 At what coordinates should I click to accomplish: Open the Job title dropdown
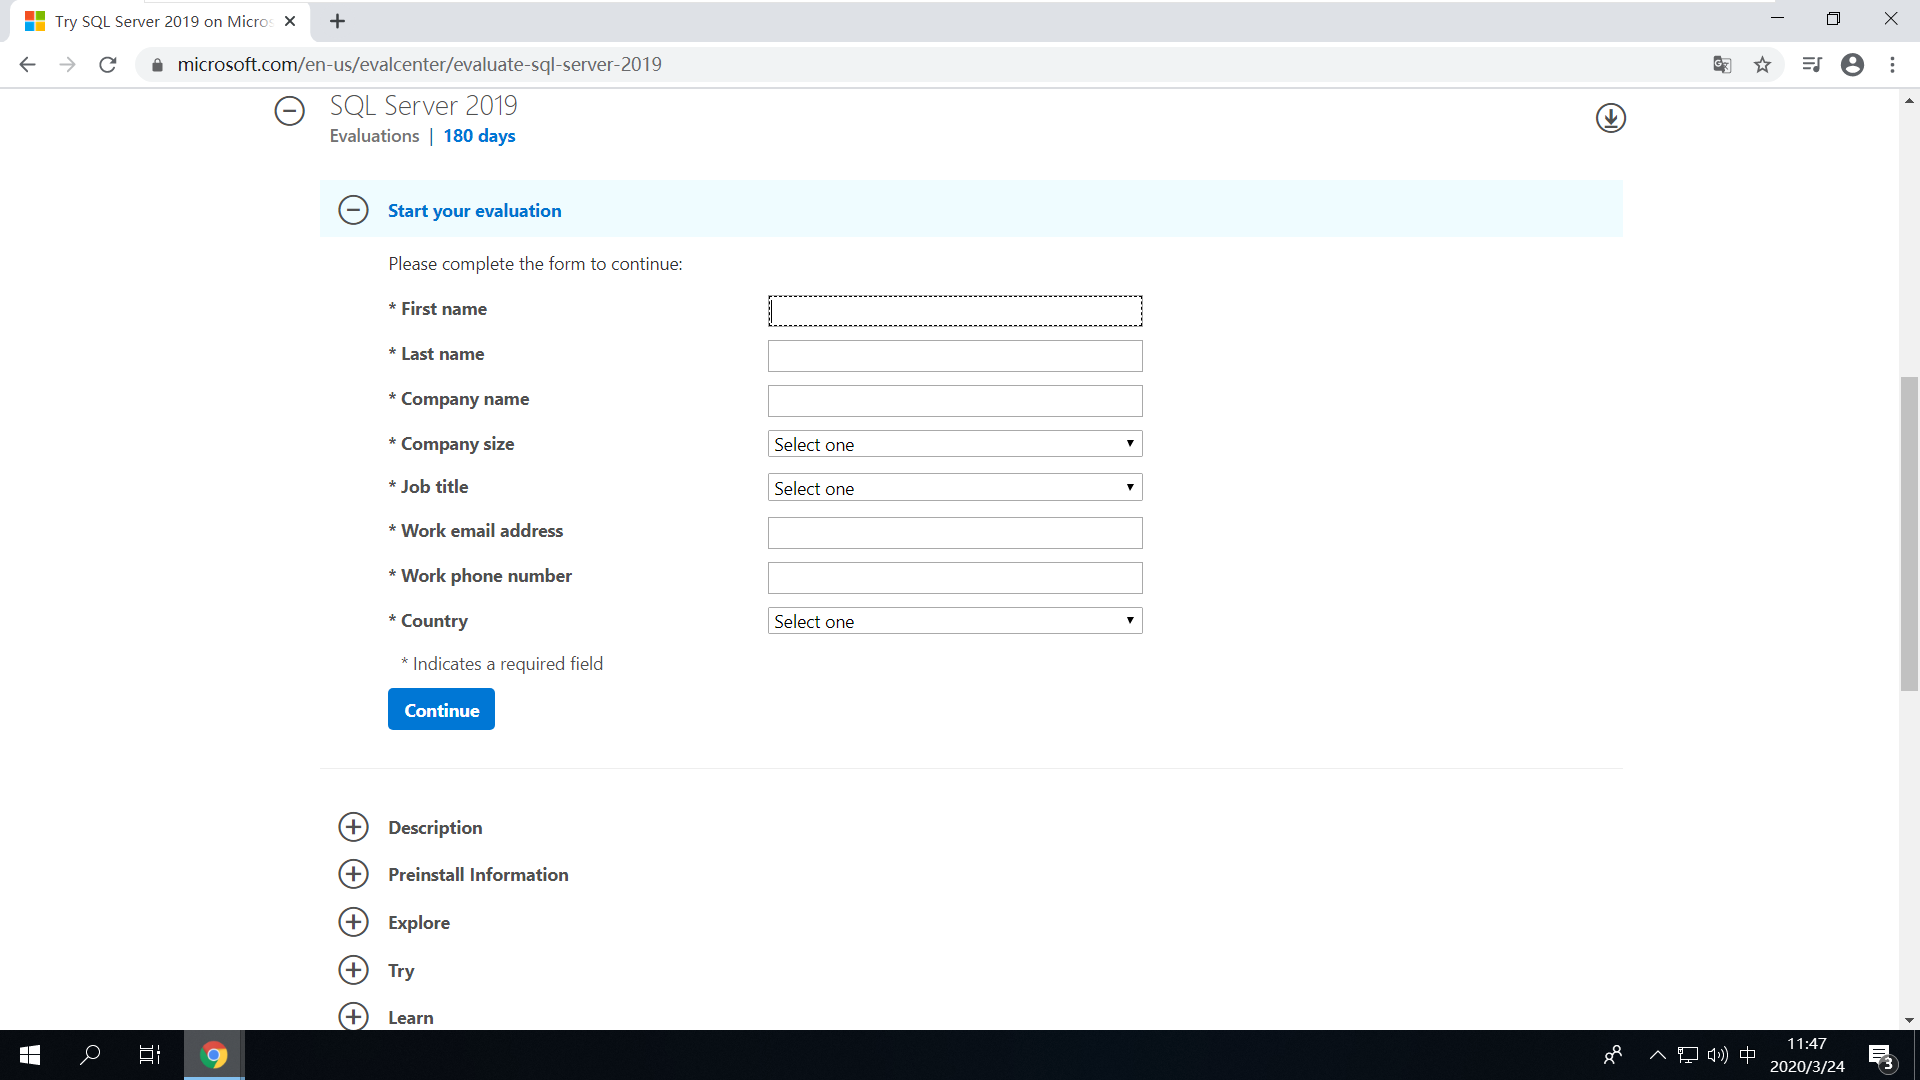[953, 487]
